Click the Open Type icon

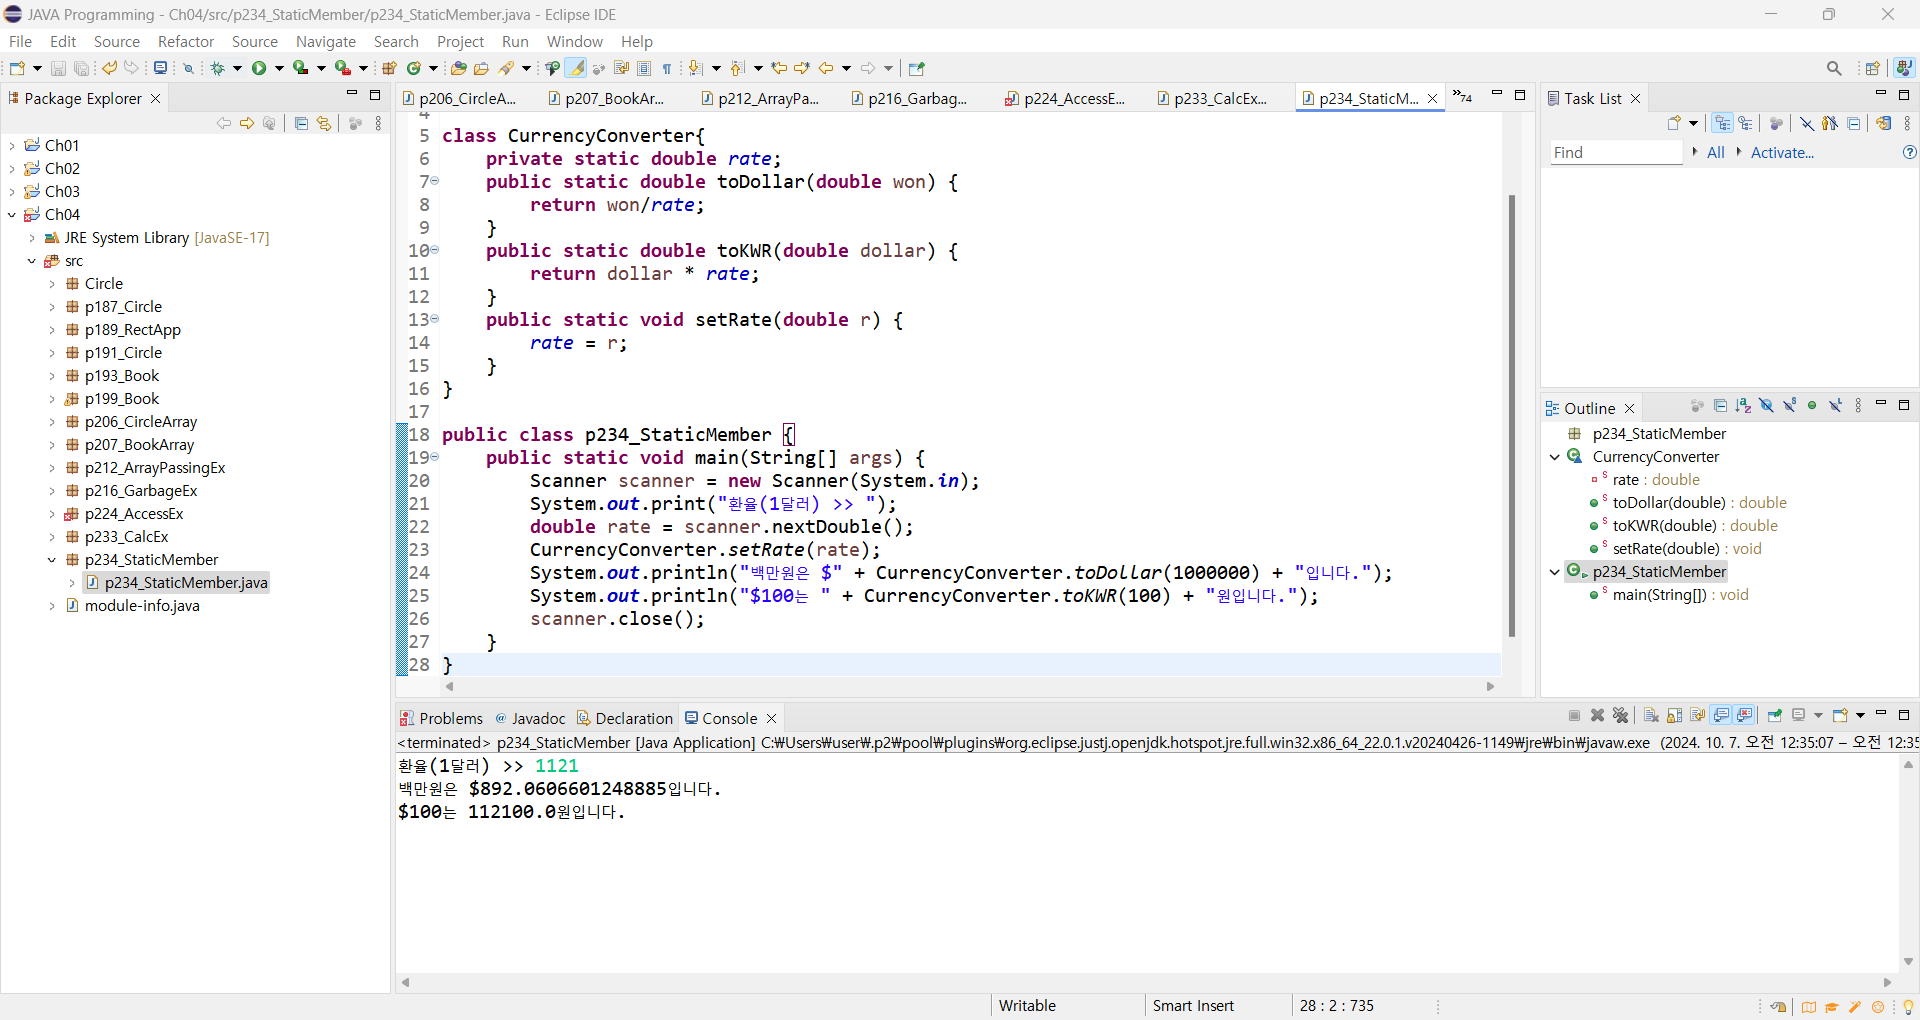coord(459,68)
